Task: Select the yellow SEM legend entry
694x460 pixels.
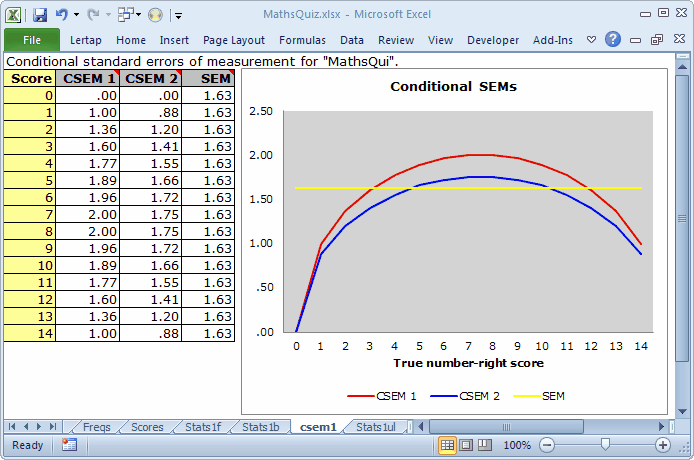Action: tap(539, 396)
